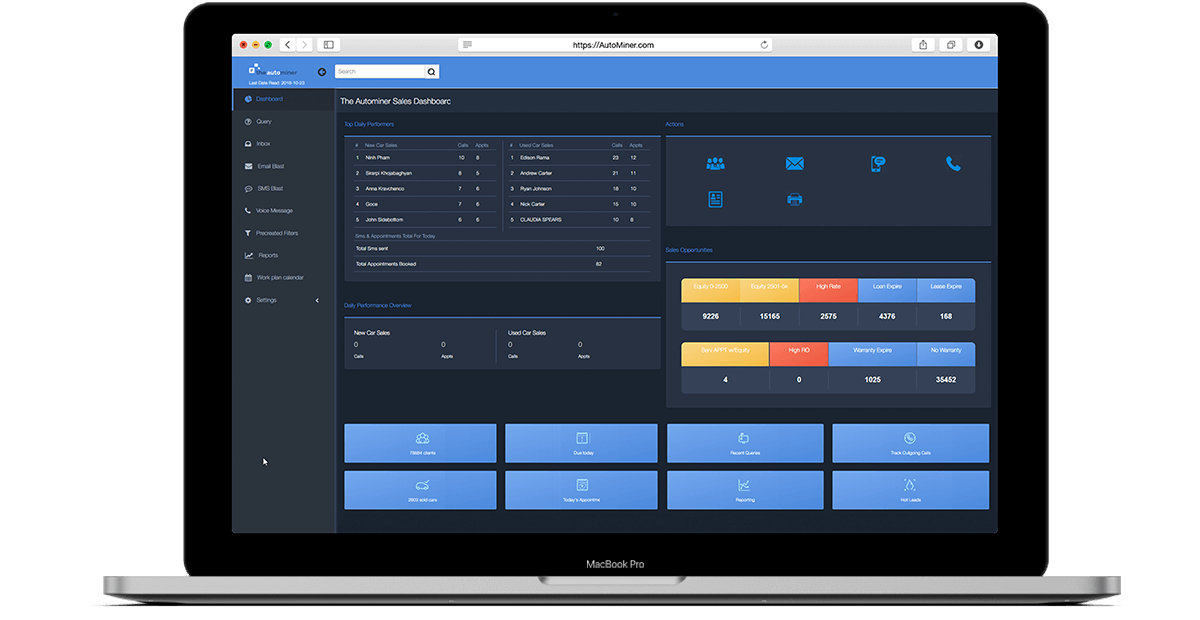
Task: Click the Edison Rama row
Action: click(x=580, y=157)
